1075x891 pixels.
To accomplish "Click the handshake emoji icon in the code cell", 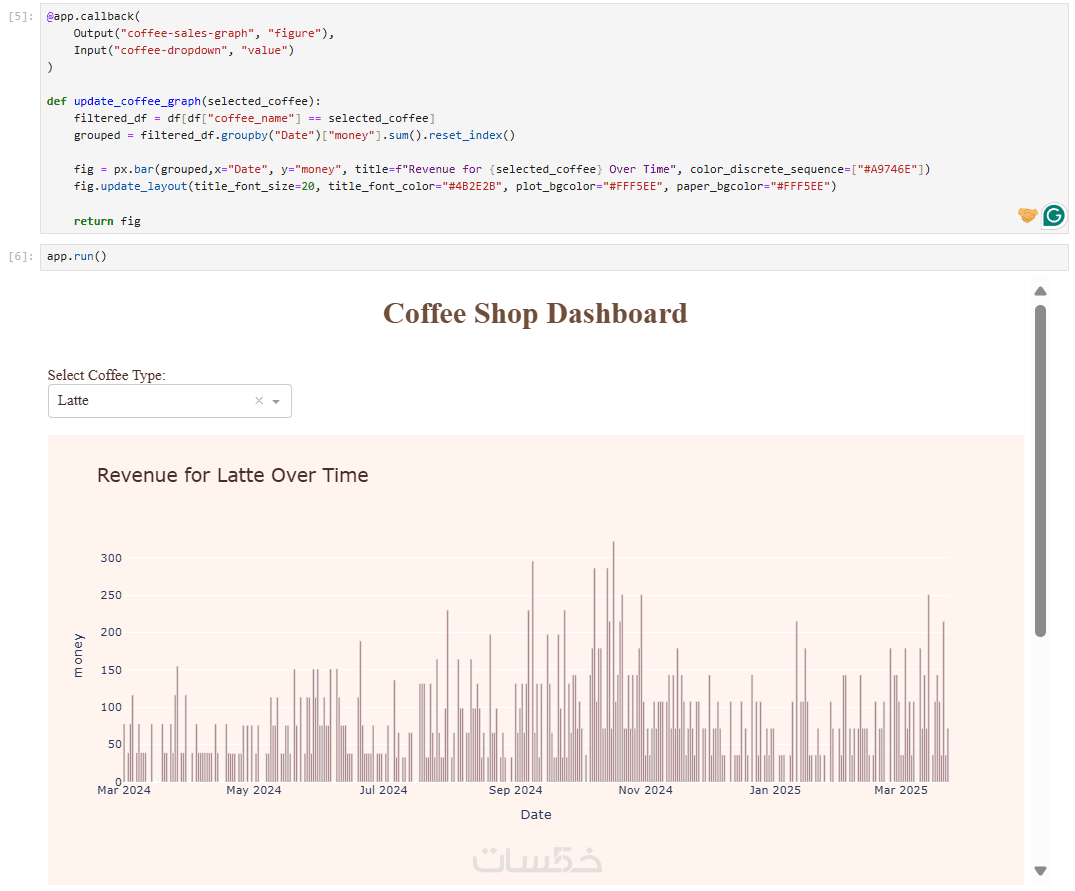I will tap(1027, 215).
